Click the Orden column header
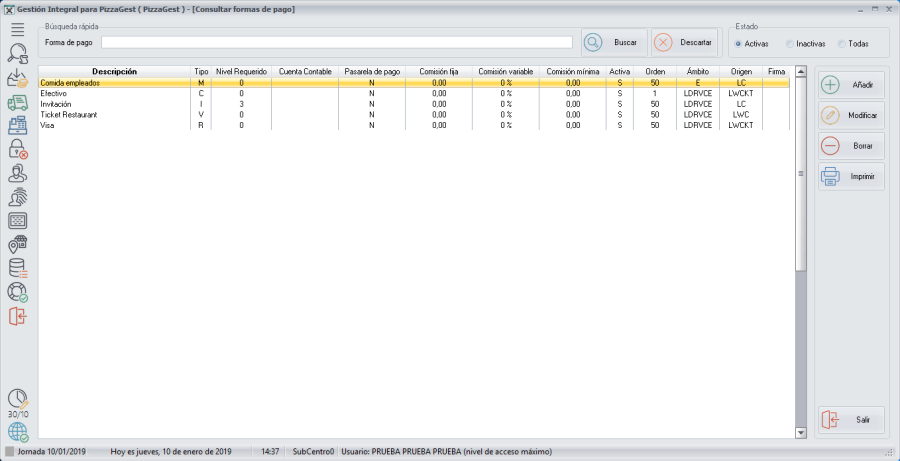Viewport: 900px width, 461px height. tap(654, 72)
